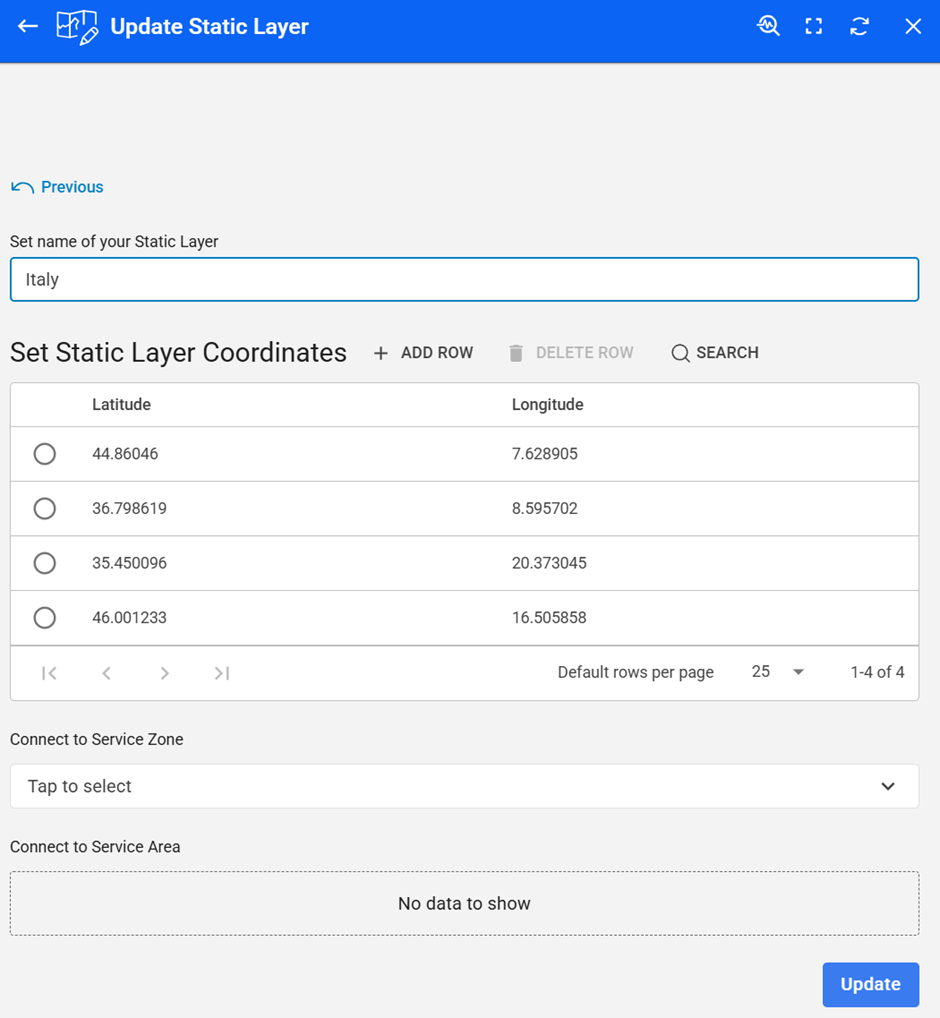The image size is (940, 1018).
Task: Click the Search button above the table
Action: 715,353
